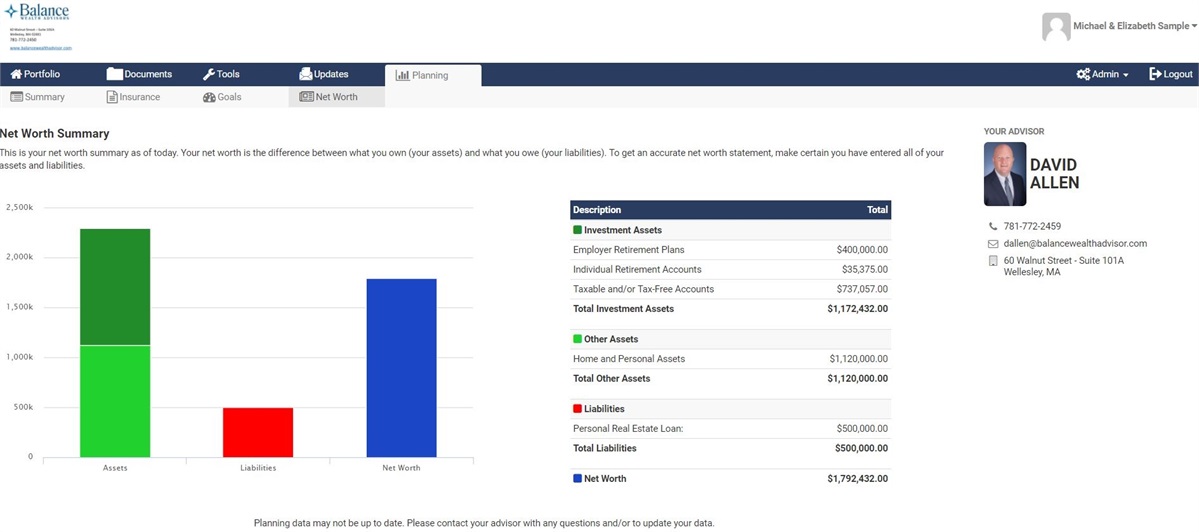Open the Documents tab

(x=139, y=74)
